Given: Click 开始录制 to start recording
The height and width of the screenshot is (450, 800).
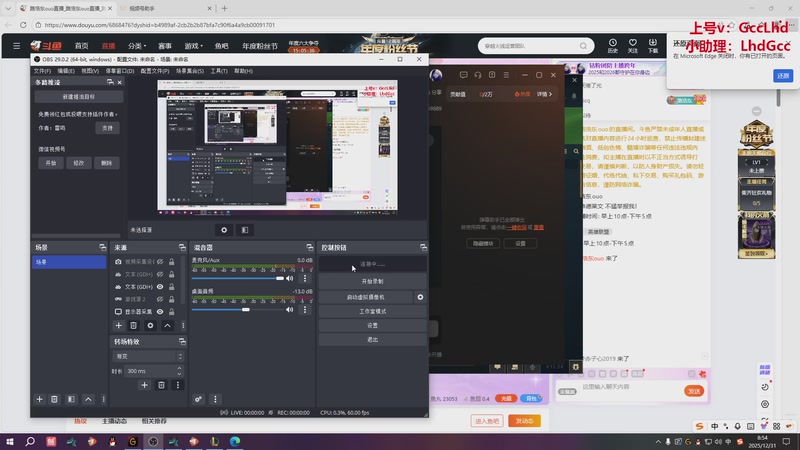Looking at the screenshot, I should click(x=372, y=281).
